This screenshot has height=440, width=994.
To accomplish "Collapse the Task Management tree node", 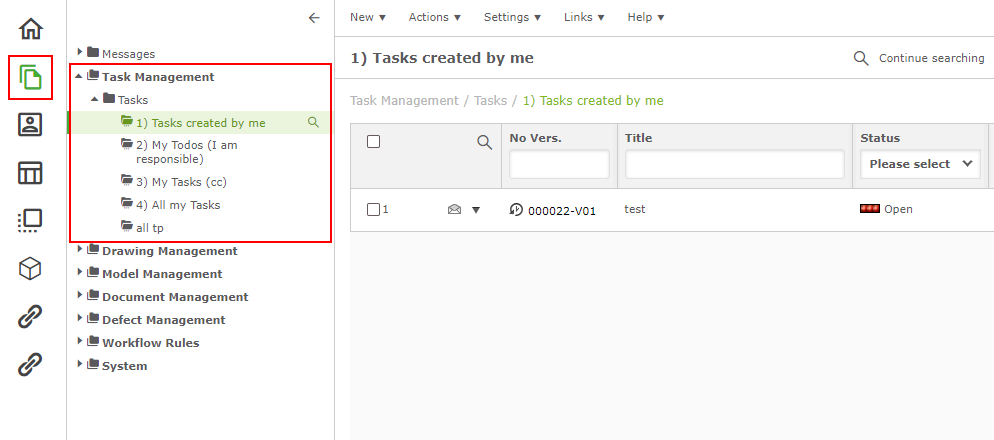I will pyautogui.click(x=80, y=76).
